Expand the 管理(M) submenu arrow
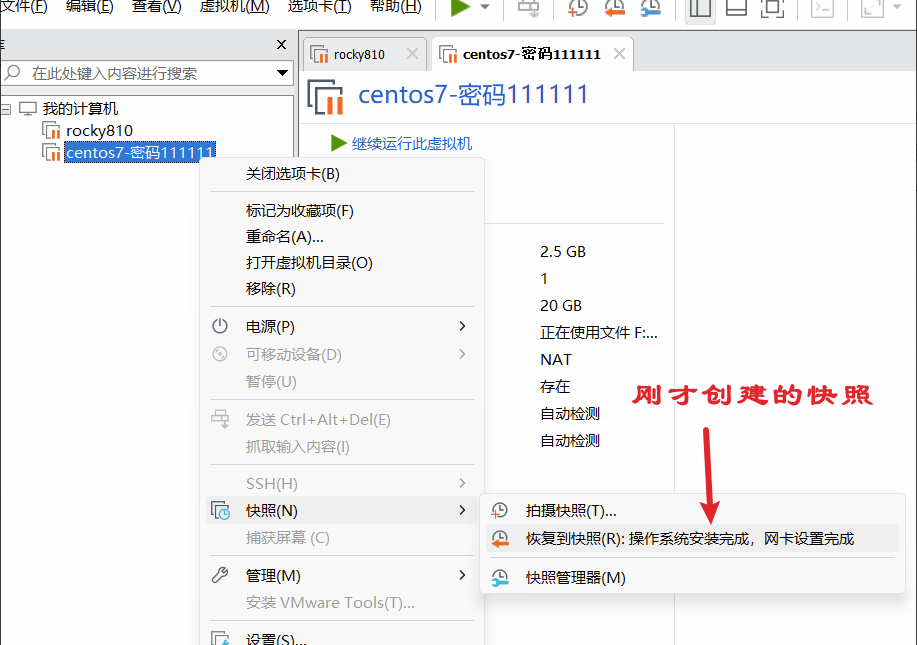Screen dimensions: 917x645 coord(463,575)
